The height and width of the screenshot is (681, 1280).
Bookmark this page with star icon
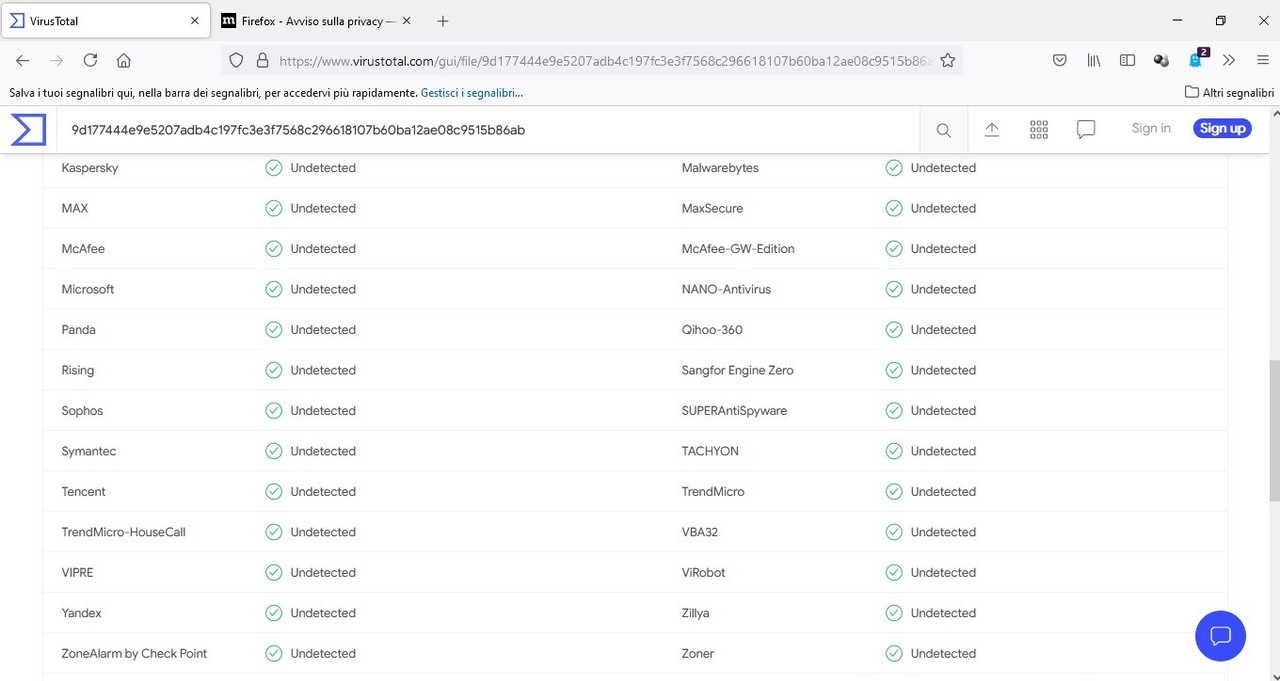click(x=948, y=60)
